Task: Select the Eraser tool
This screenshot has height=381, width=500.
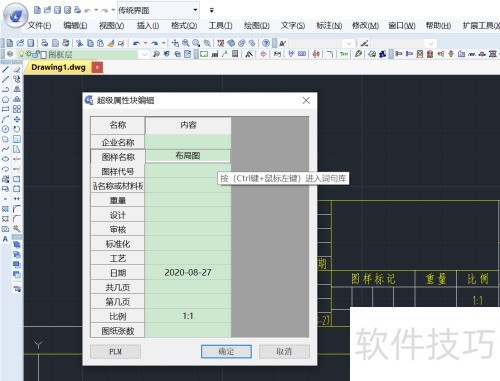Action: (x=17, y=69)
